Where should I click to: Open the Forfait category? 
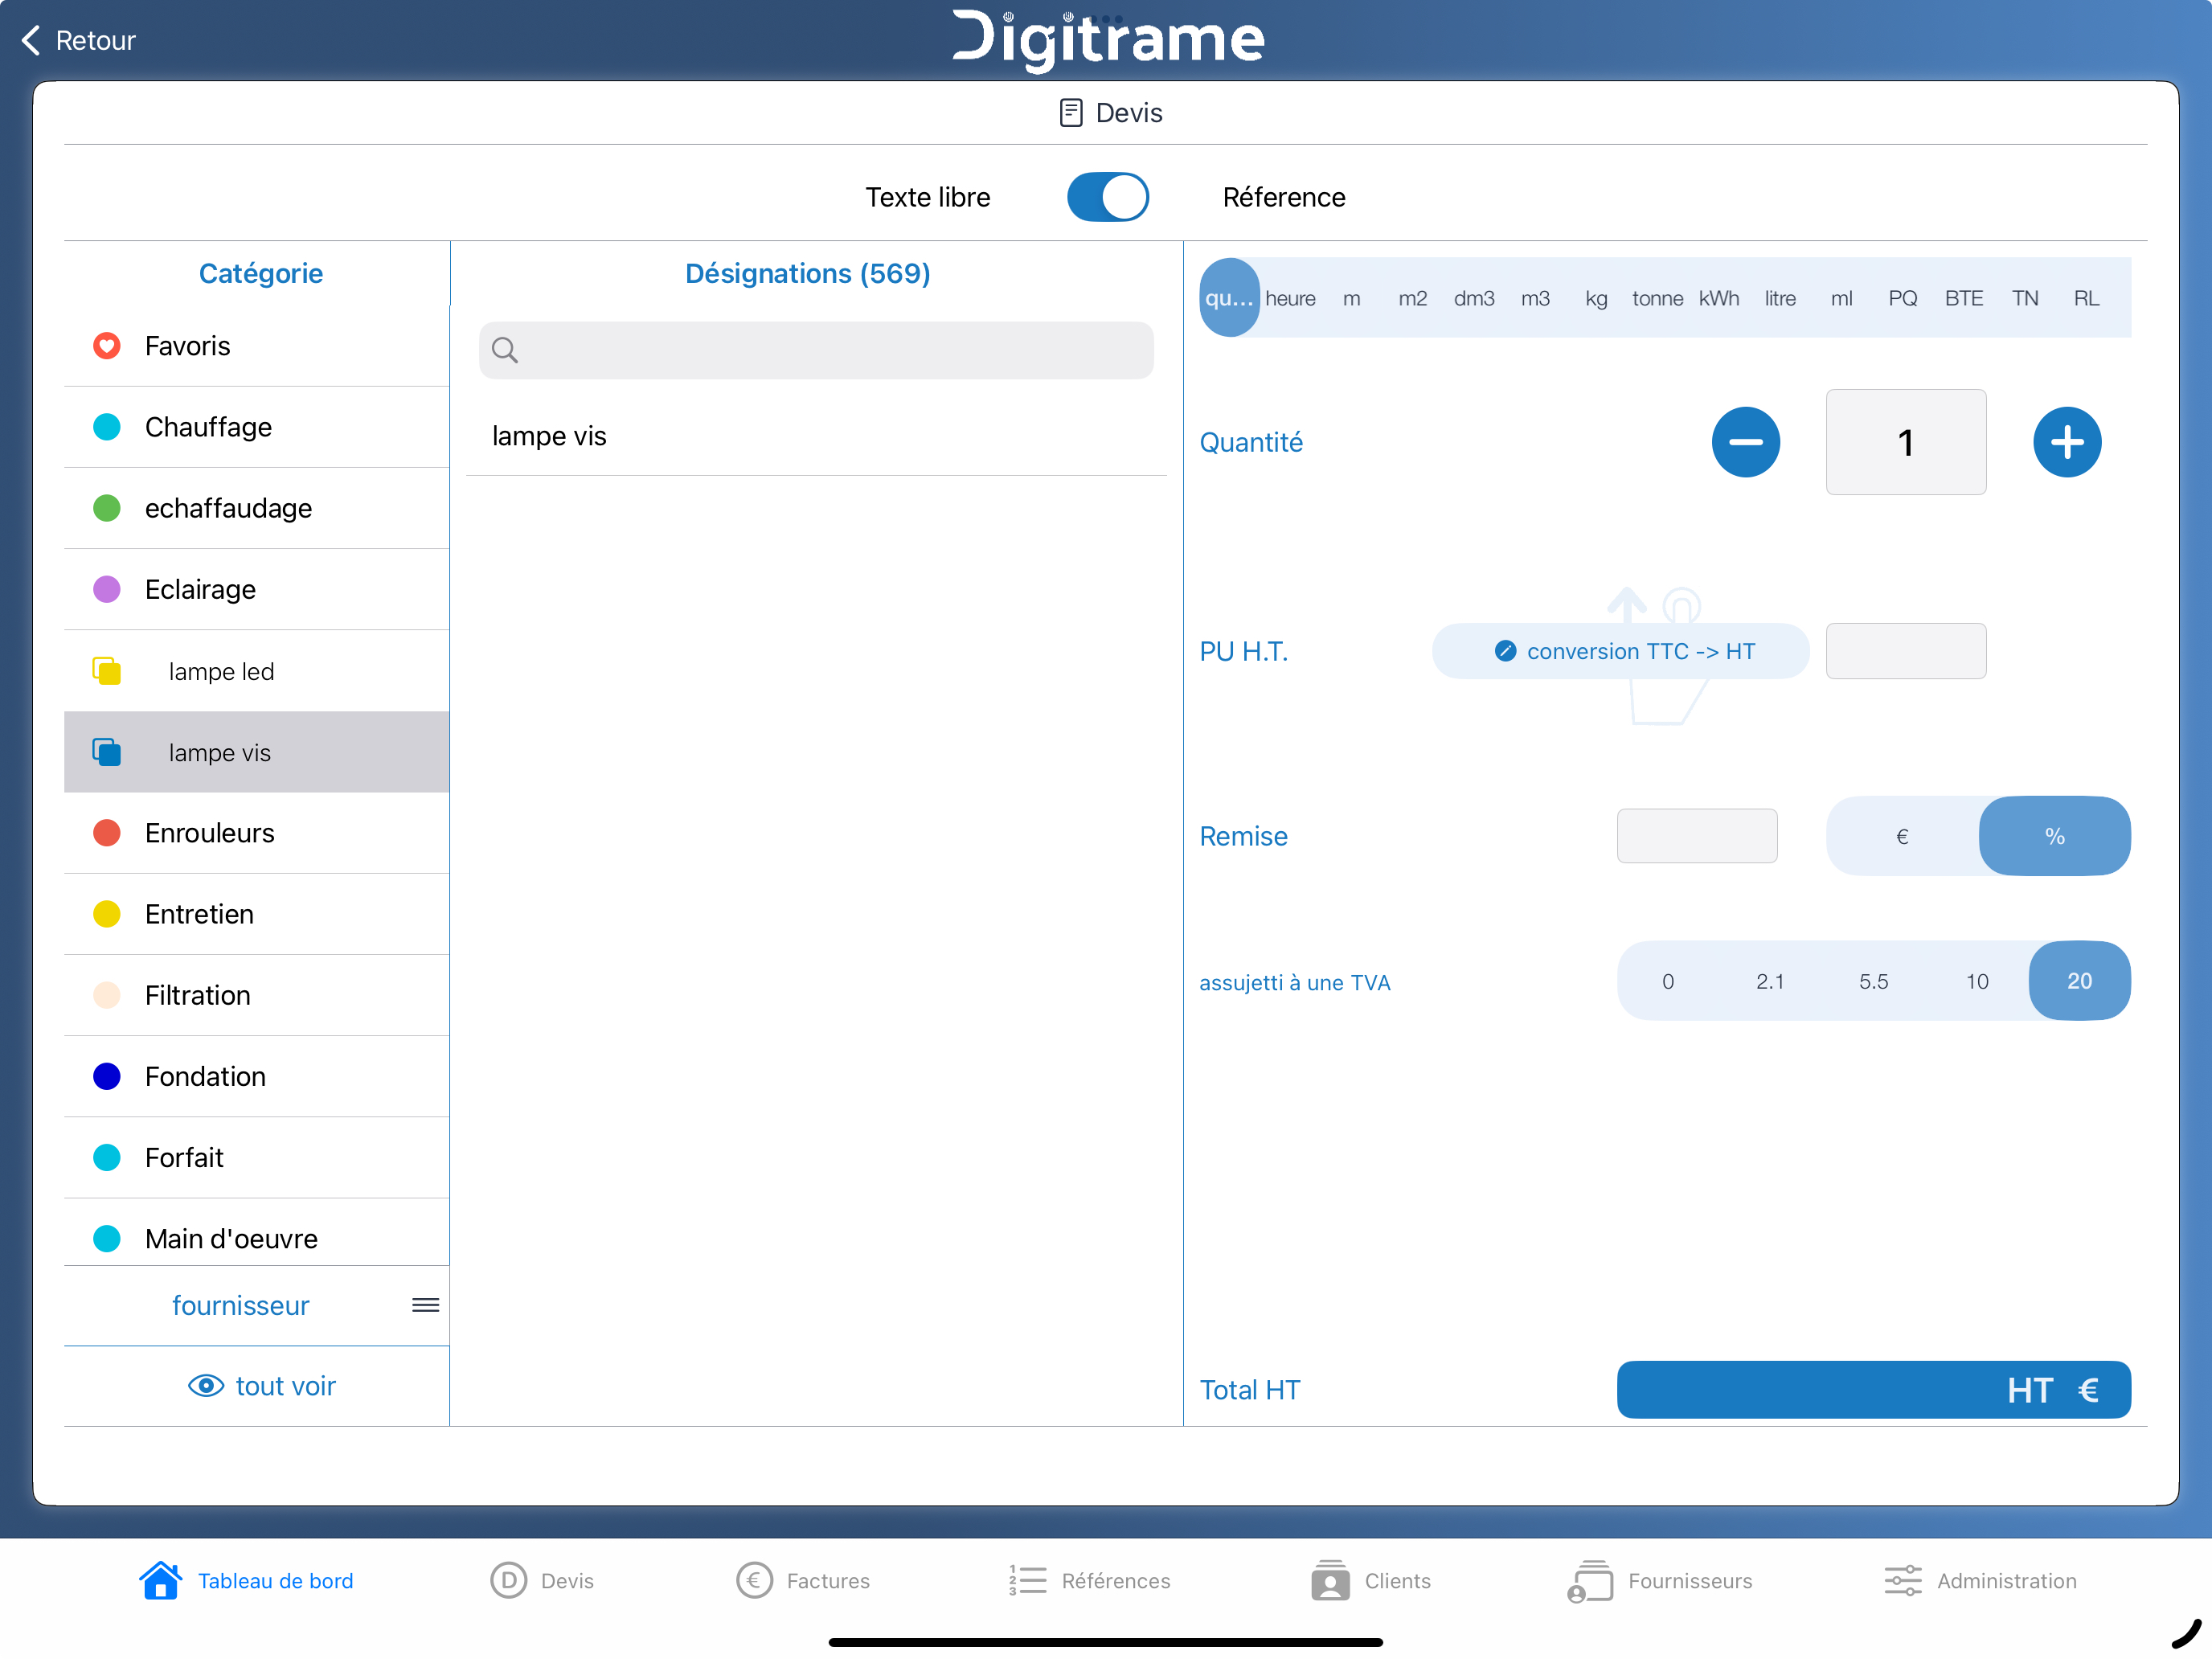click(256, 1157)
